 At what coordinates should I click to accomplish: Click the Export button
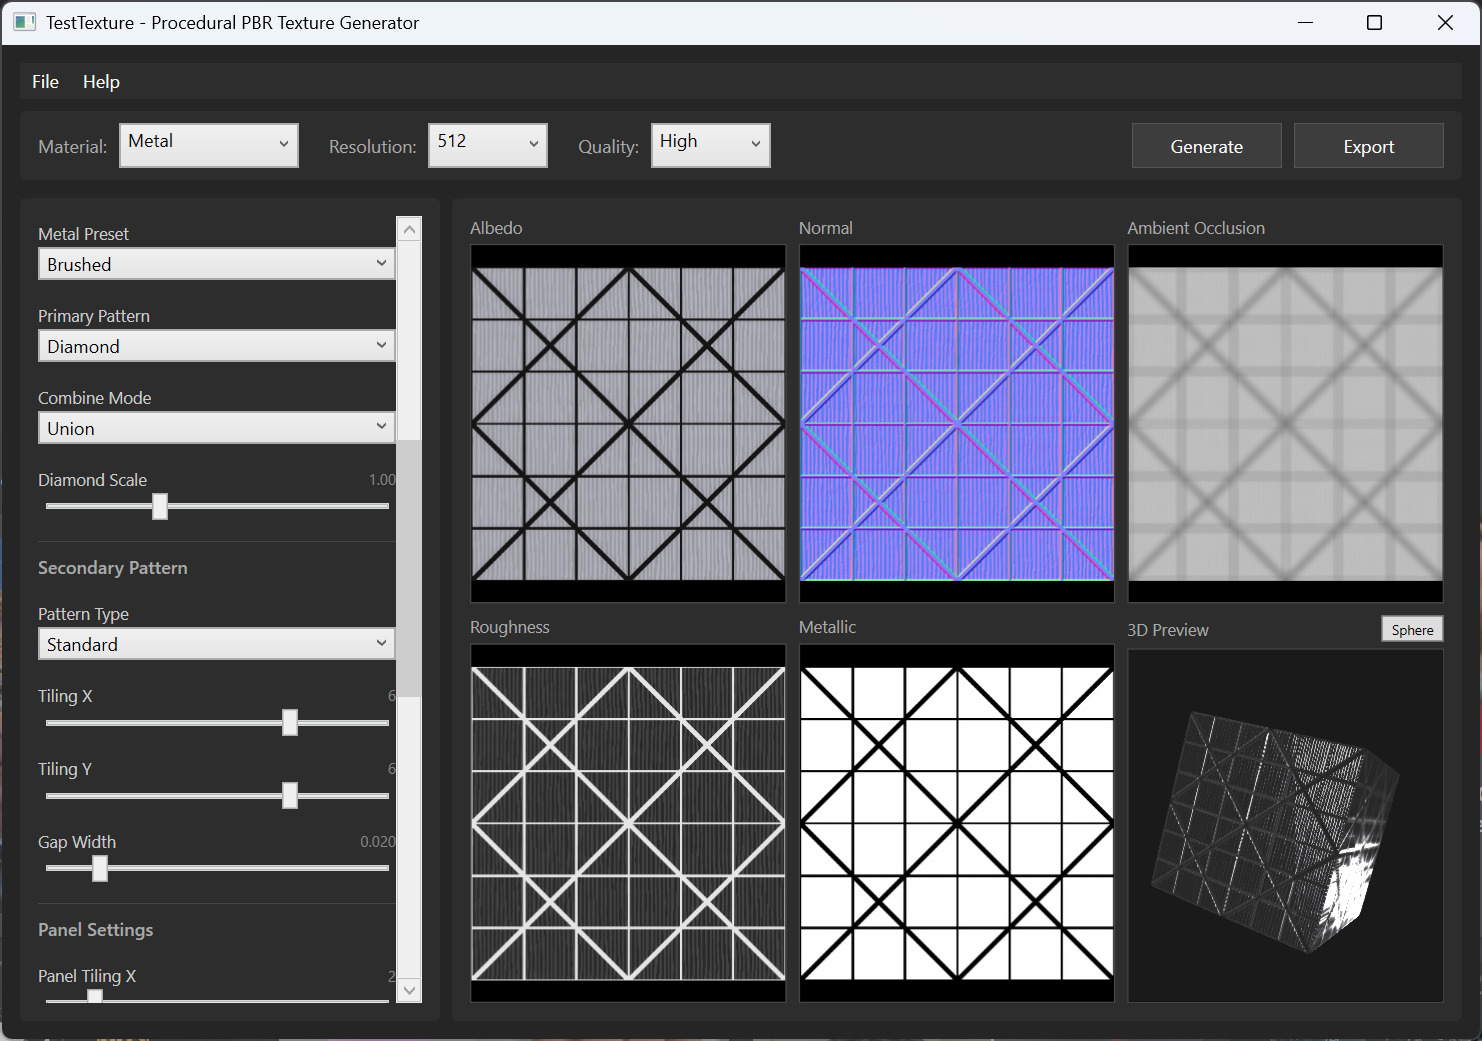[1368, 146]
